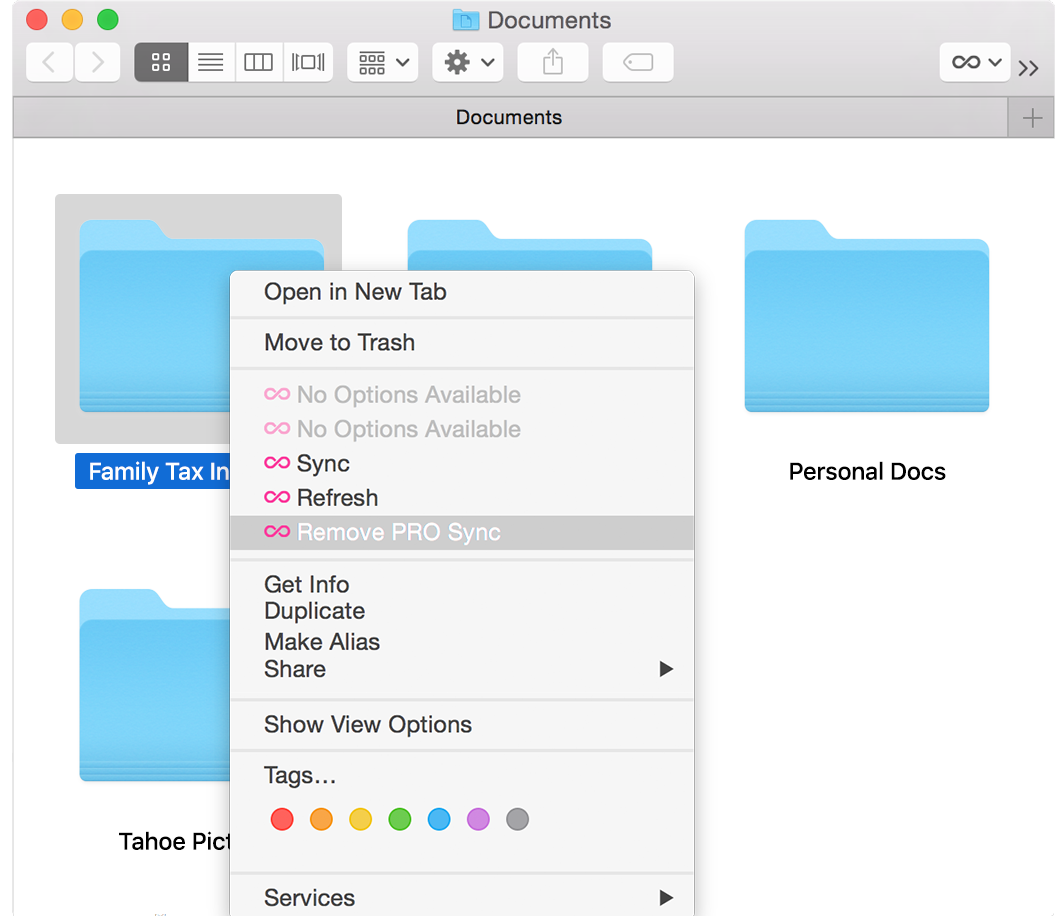Add a new tab with plus button
The height and width of the screenshot is (916, 1064).
1031,118
